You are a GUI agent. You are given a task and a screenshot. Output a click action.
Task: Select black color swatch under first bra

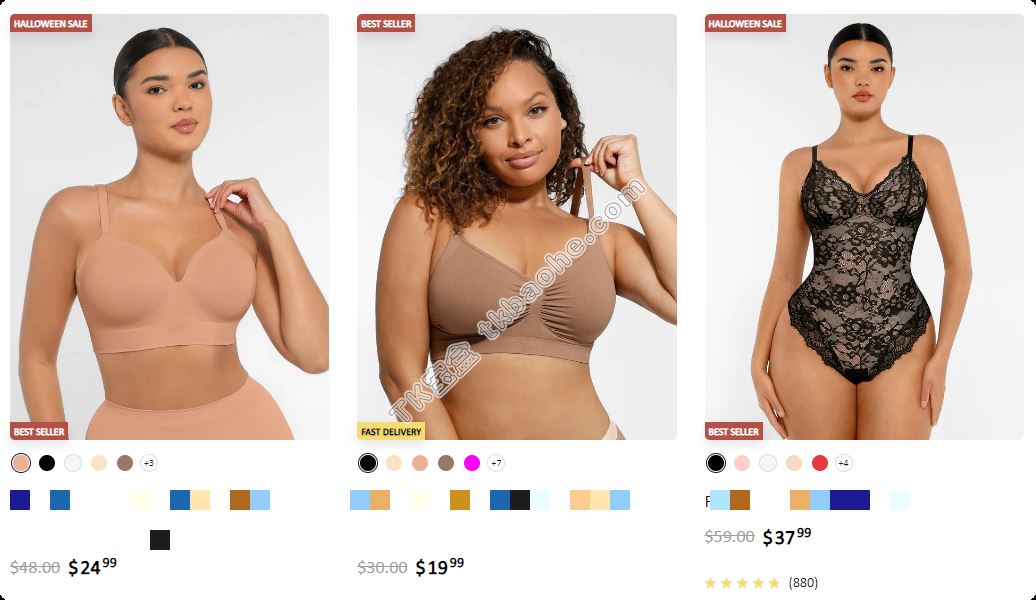[47, 463]
